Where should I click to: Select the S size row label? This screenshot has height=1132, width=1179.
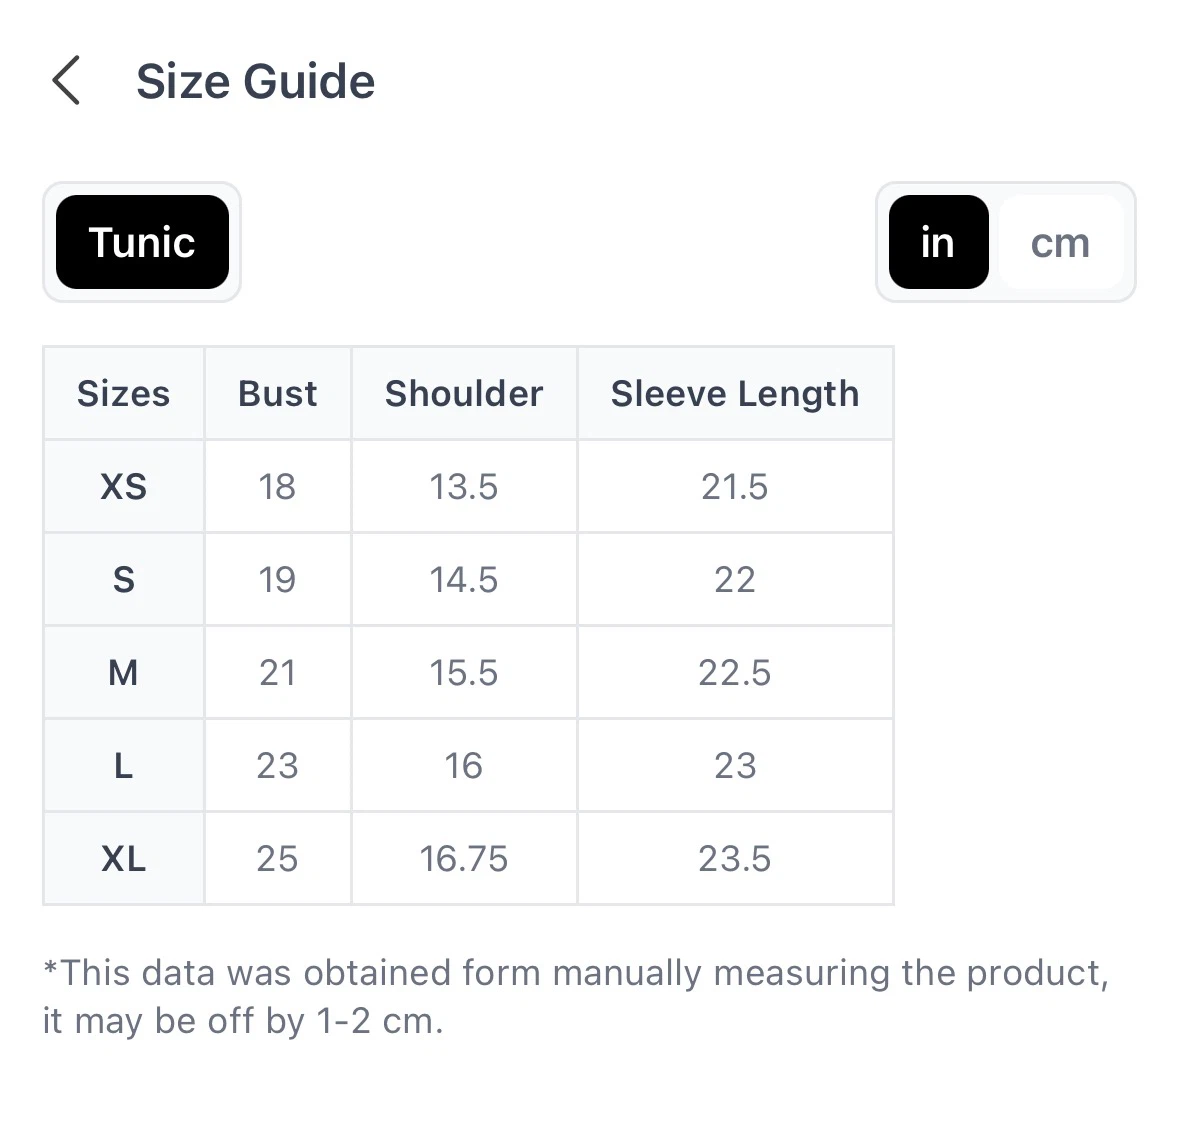point(124,580)
